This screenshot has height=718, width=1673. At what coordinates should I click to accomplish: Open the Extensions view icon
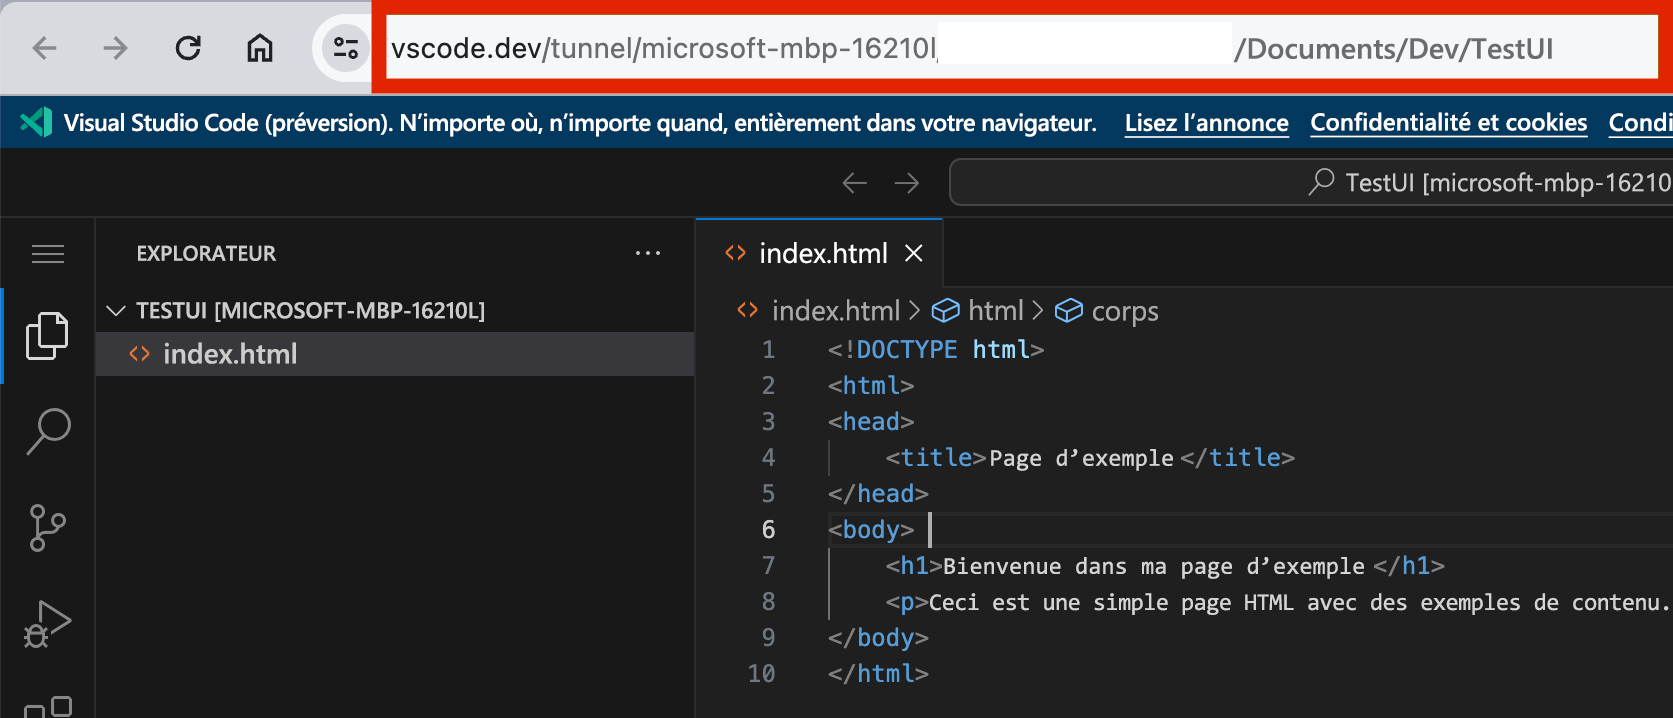click(x=48, y=707)
